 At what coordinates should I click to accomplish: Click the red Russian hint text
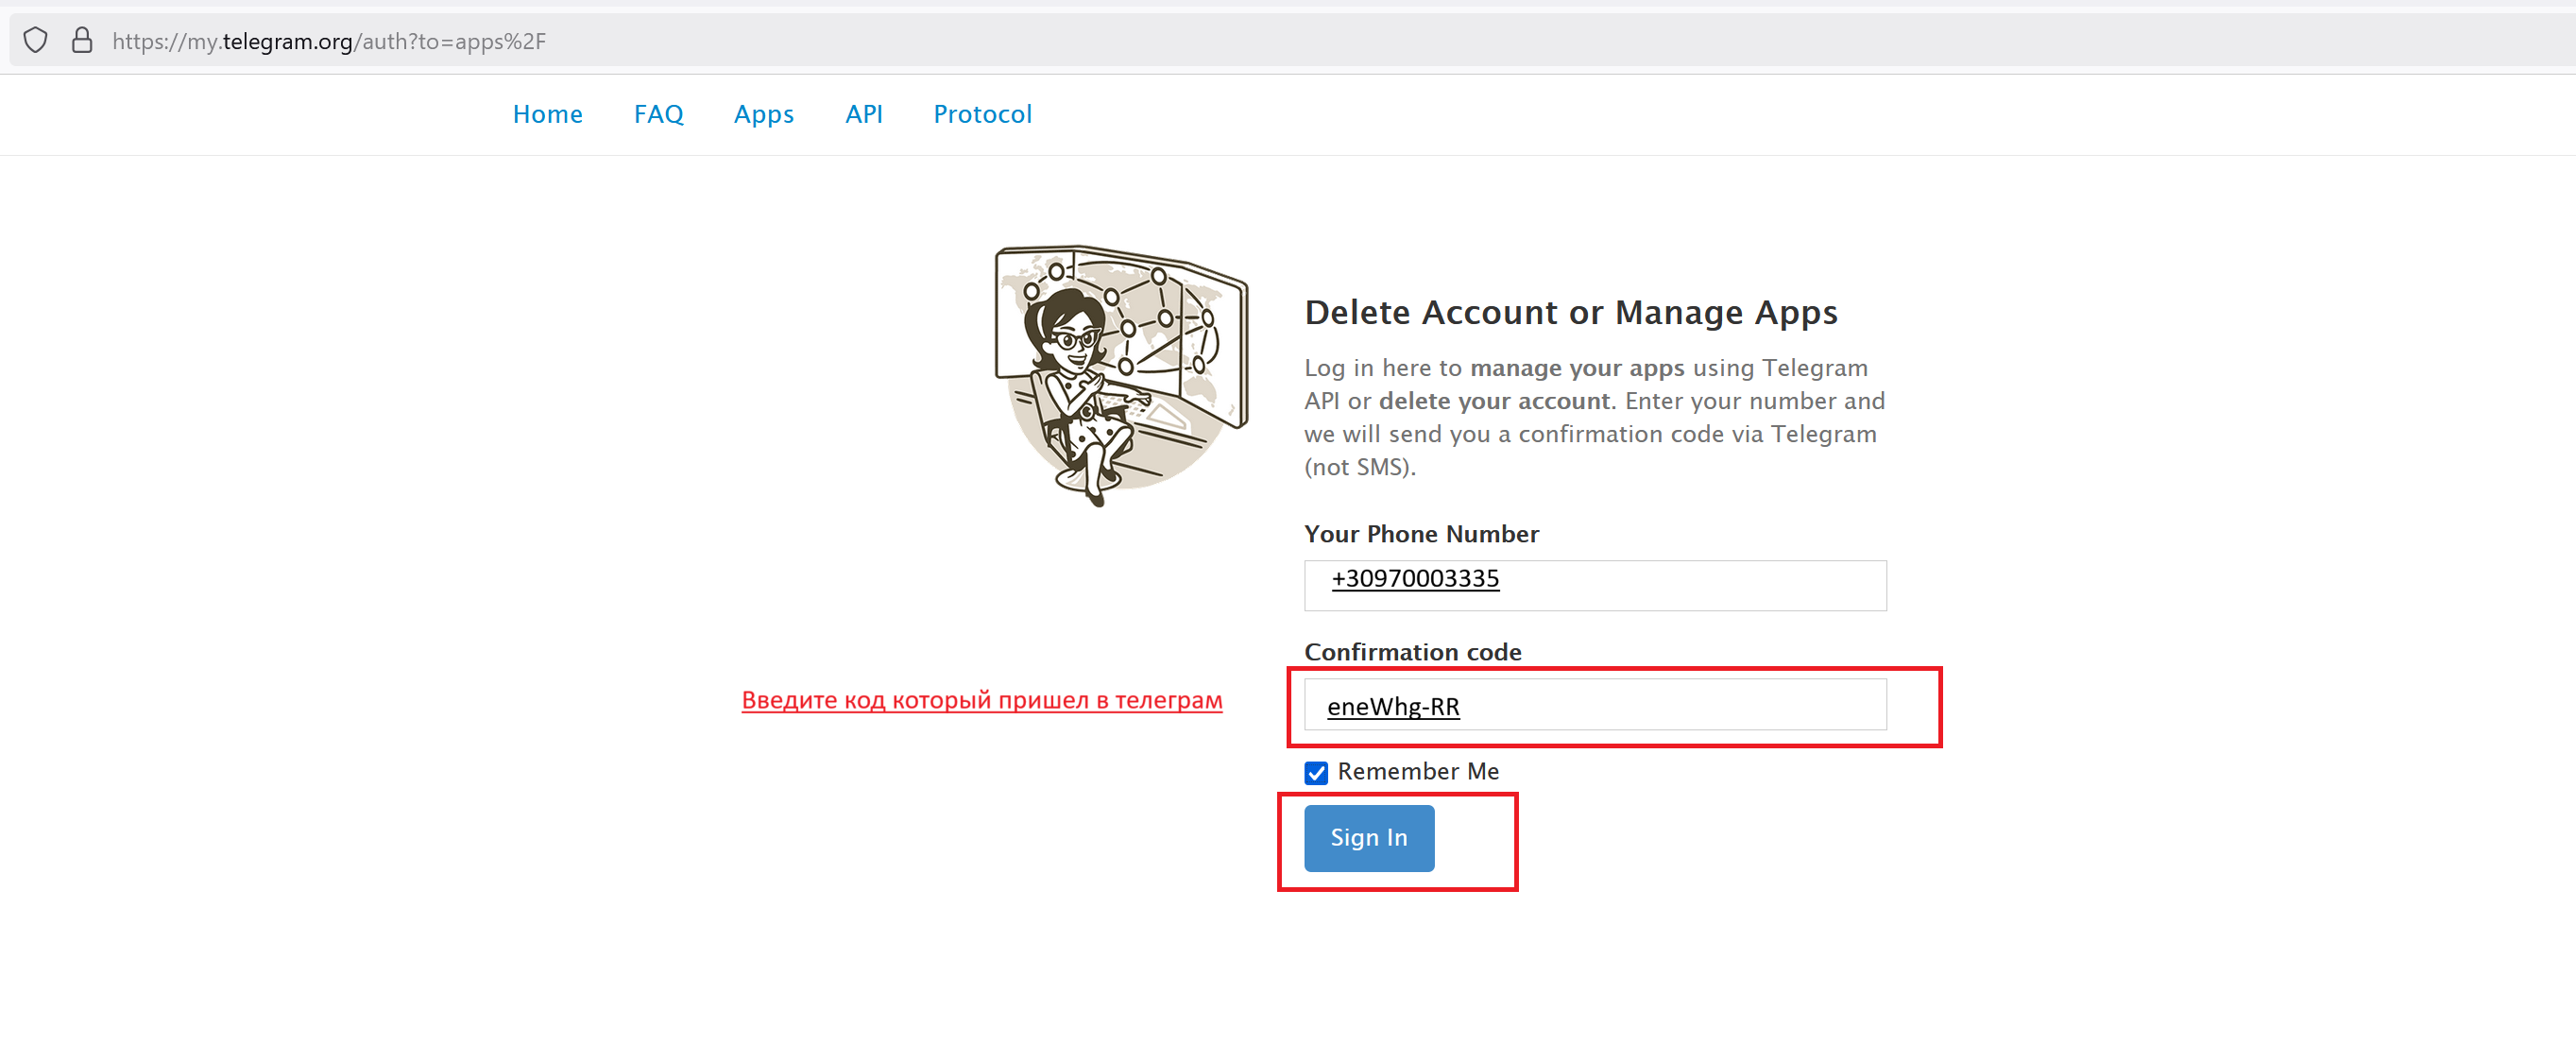981,700
